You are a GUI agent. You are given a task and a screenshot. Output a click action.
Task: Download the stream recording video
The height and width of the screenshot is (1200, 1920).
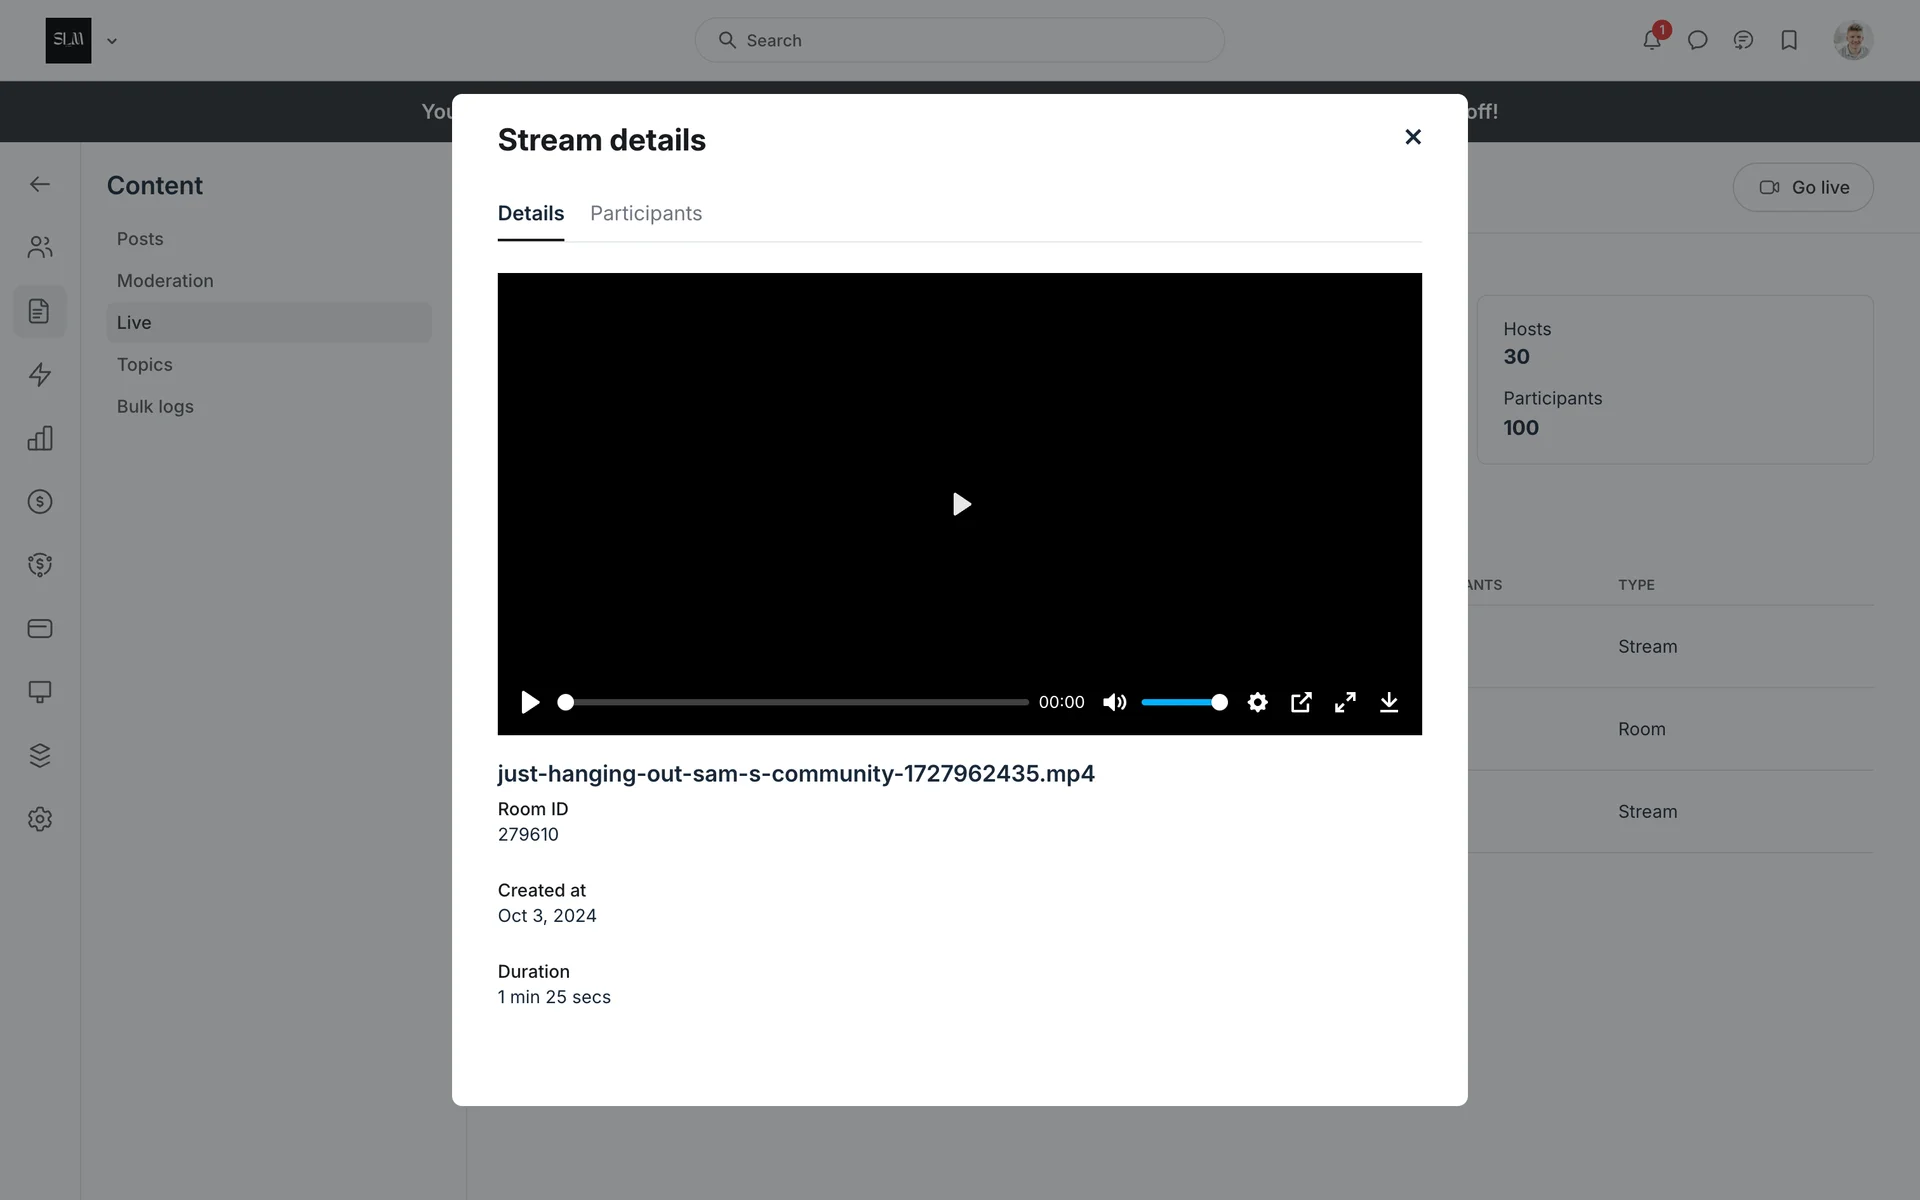point(1389,702)
